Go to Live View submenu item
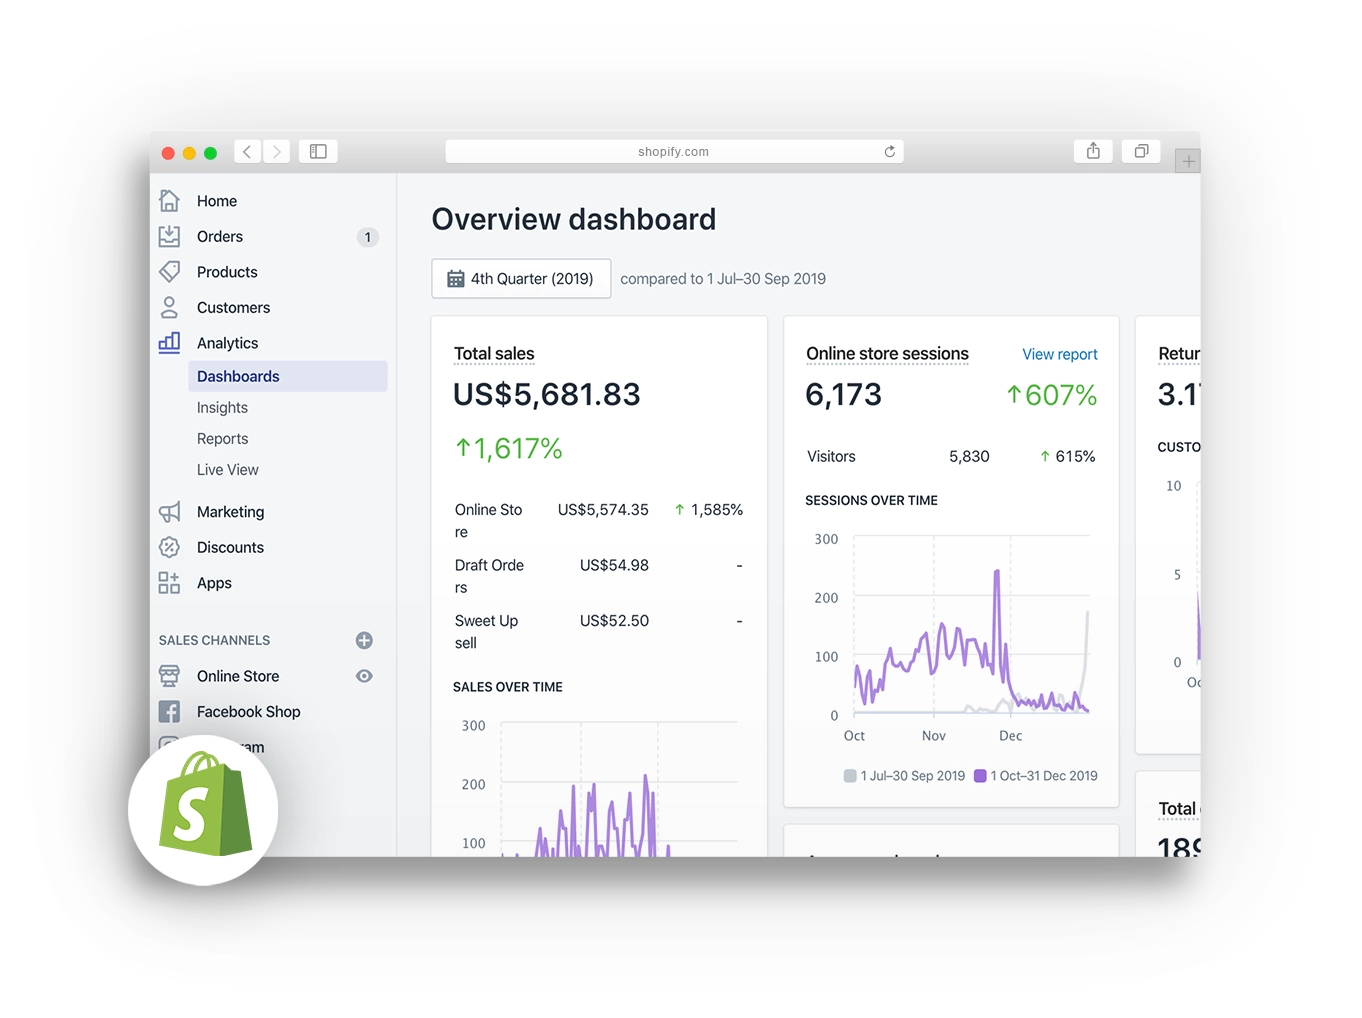 coord(227,470)
